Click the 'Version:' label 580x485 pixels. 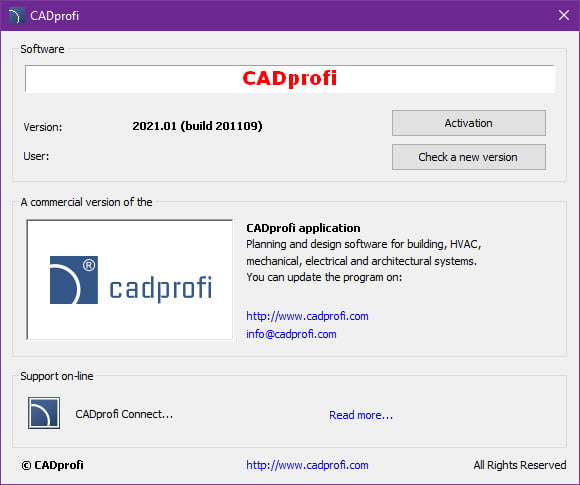43,127
